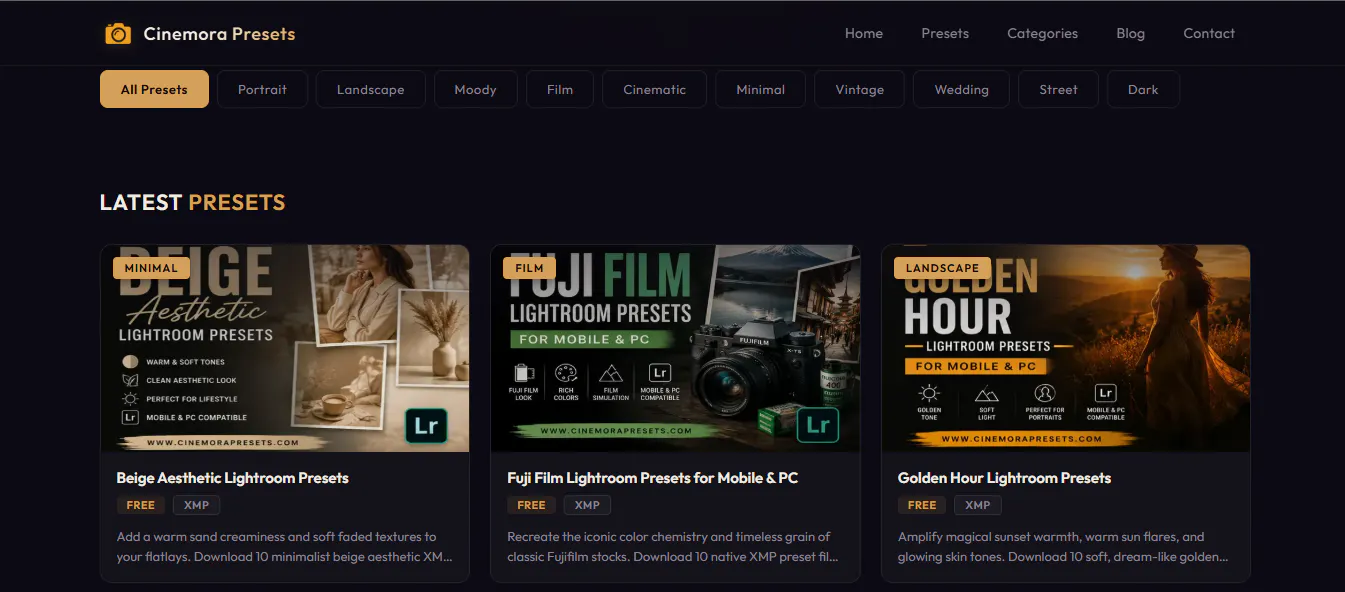
Task: Open Fuji Film Lightroom Presets title link
Action: pos(652,478)
